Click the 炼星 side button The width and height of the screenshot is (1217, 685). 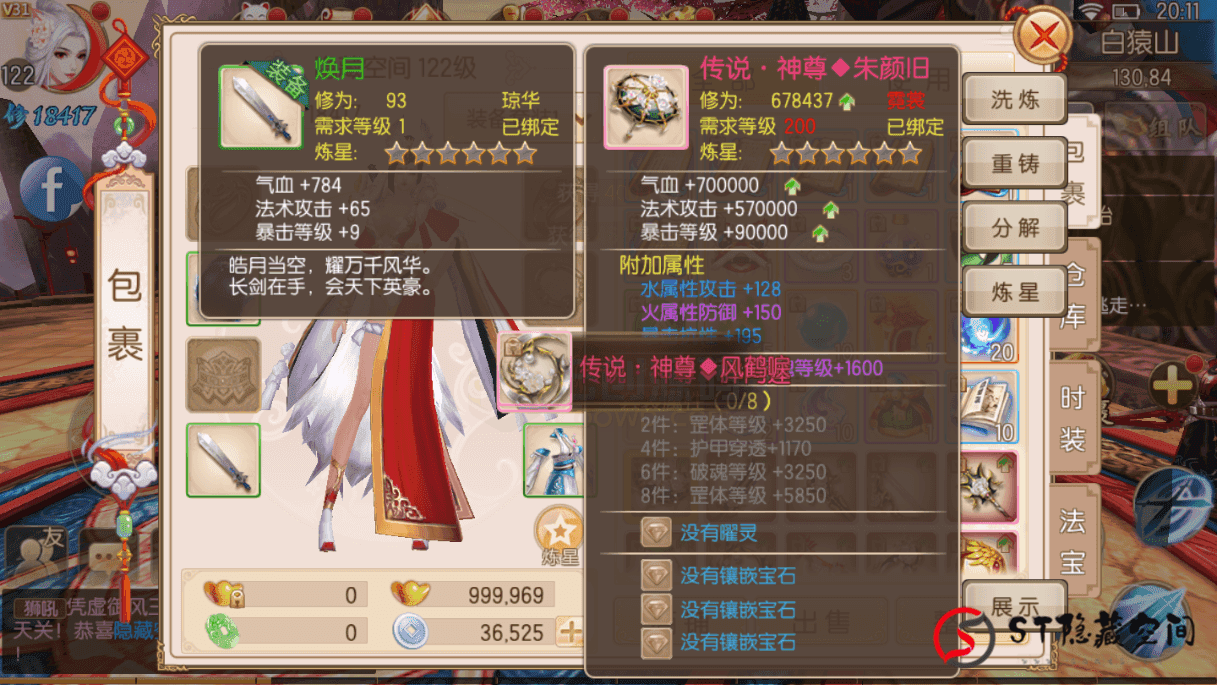tap(1015, 292)
